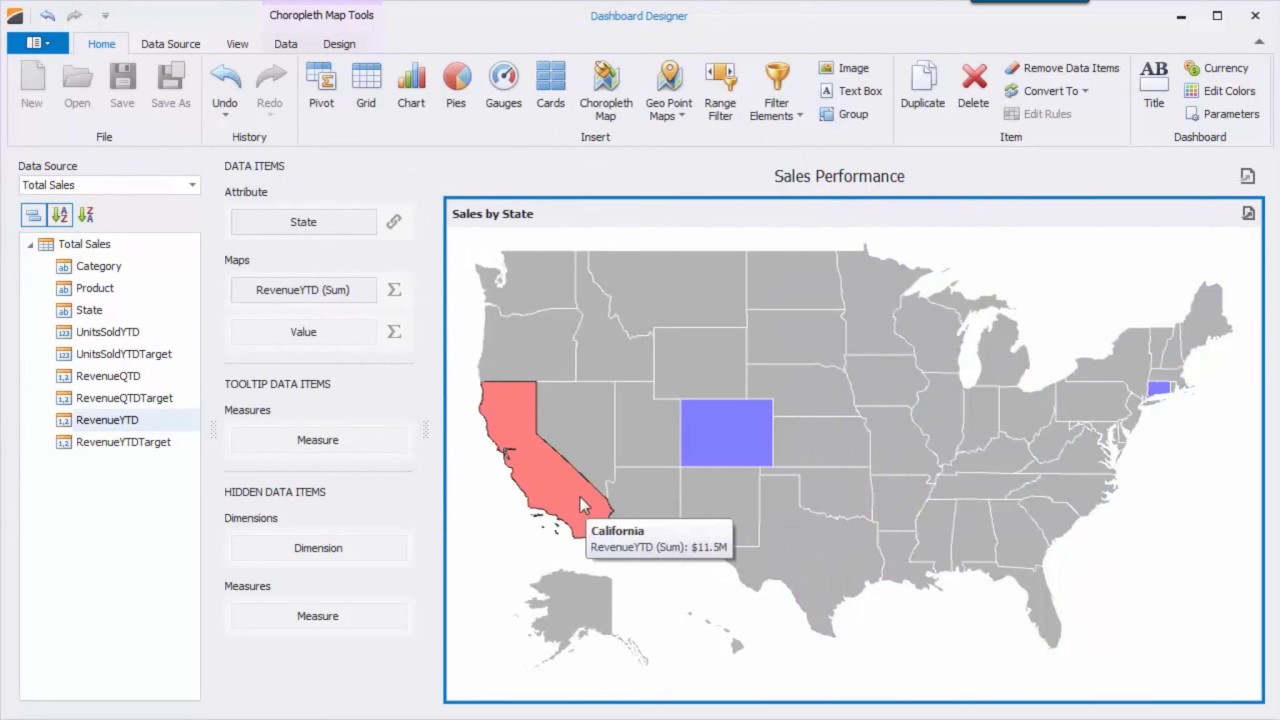Insert a Gauges item
The height and width of the screenshot is (720, 1280).
(503, 85)
